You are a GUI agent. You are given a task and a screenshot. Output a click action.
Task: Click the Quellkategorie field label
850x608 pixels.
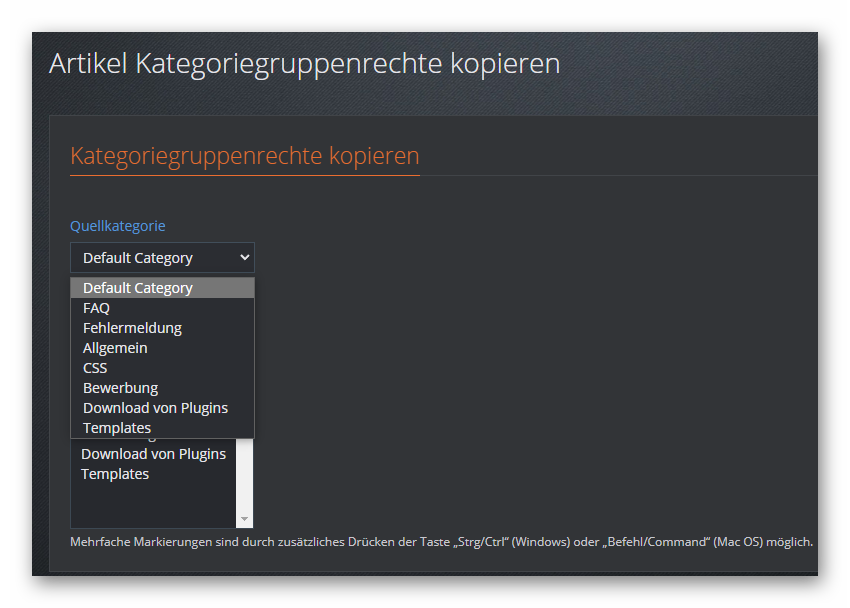click(x=117, y=226)
